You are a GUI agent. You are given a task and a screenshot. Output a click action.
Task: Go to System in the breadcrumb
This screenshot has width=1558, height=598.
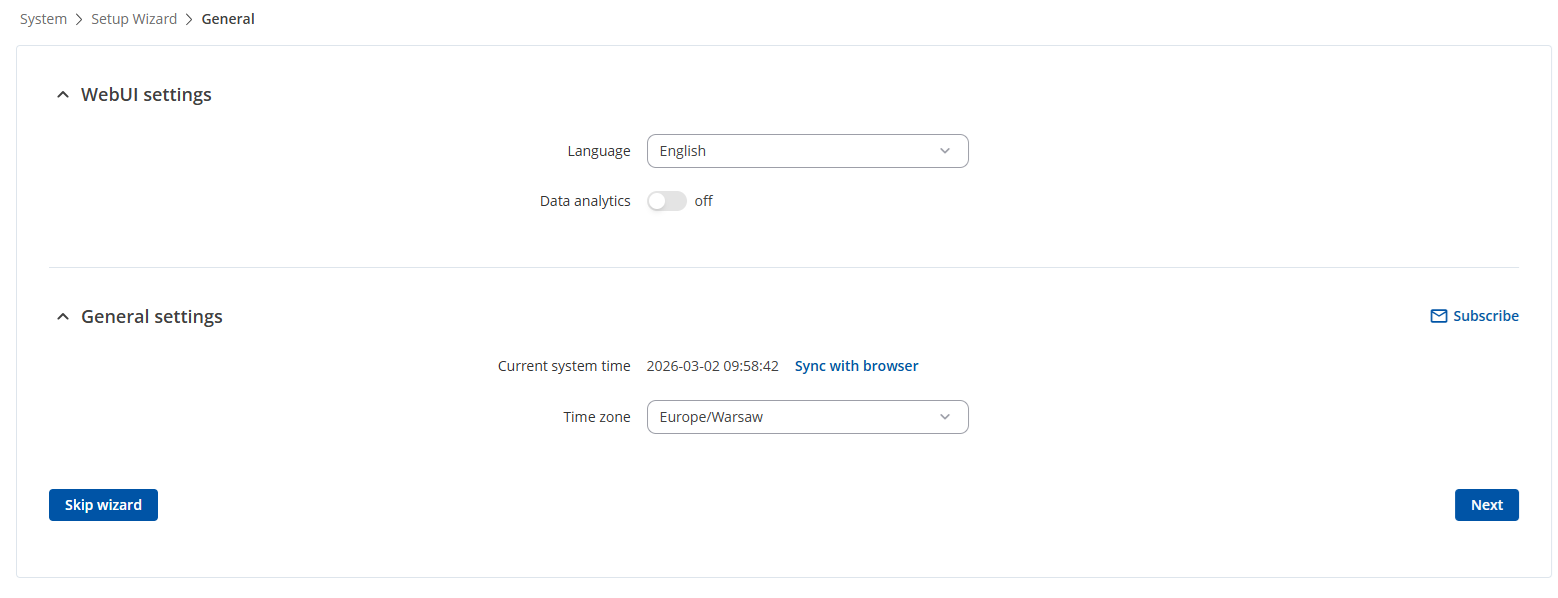point(43,19)
